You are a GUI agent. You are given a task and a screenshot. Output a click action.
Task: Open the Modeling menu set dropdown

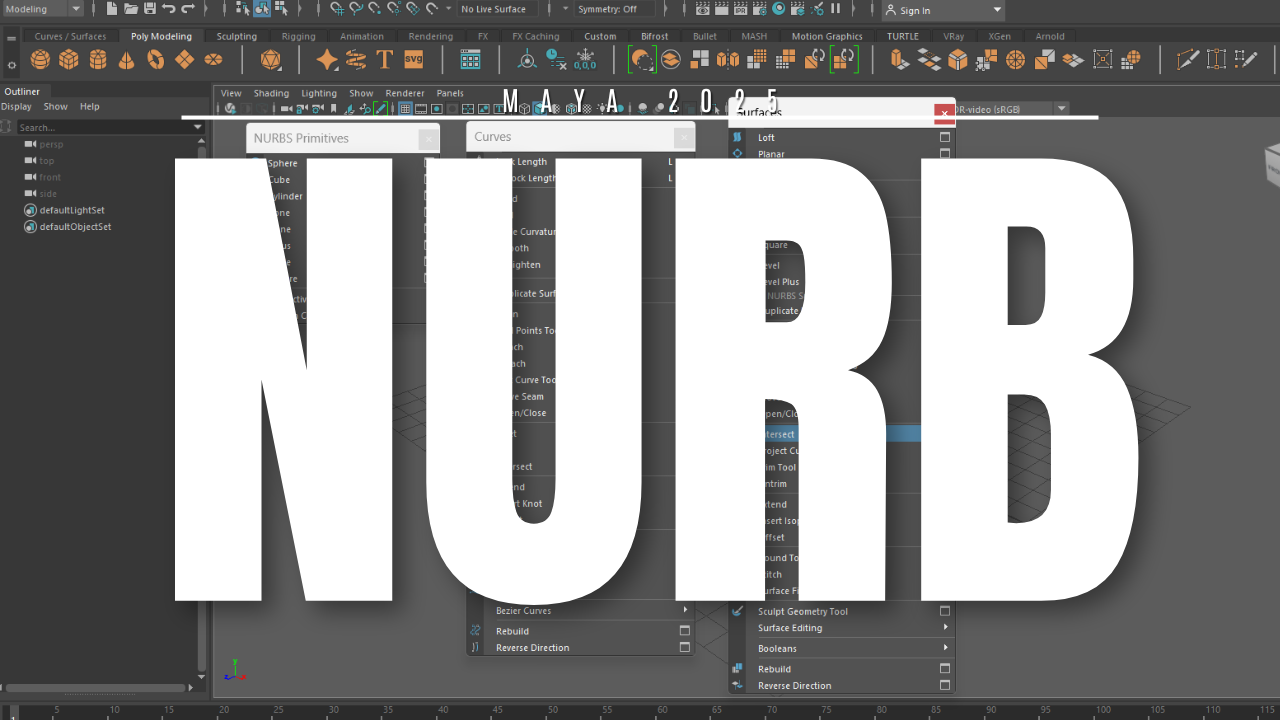43,9
